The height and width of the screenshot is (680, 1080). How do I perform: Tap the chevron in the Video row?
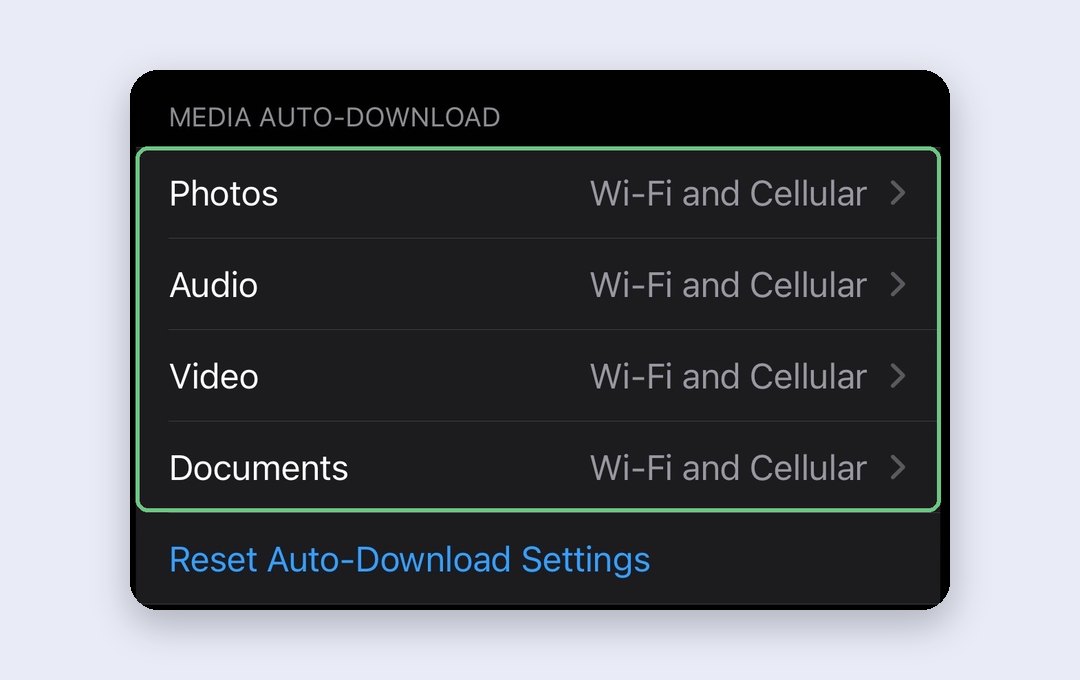click(x=897, y=376)
